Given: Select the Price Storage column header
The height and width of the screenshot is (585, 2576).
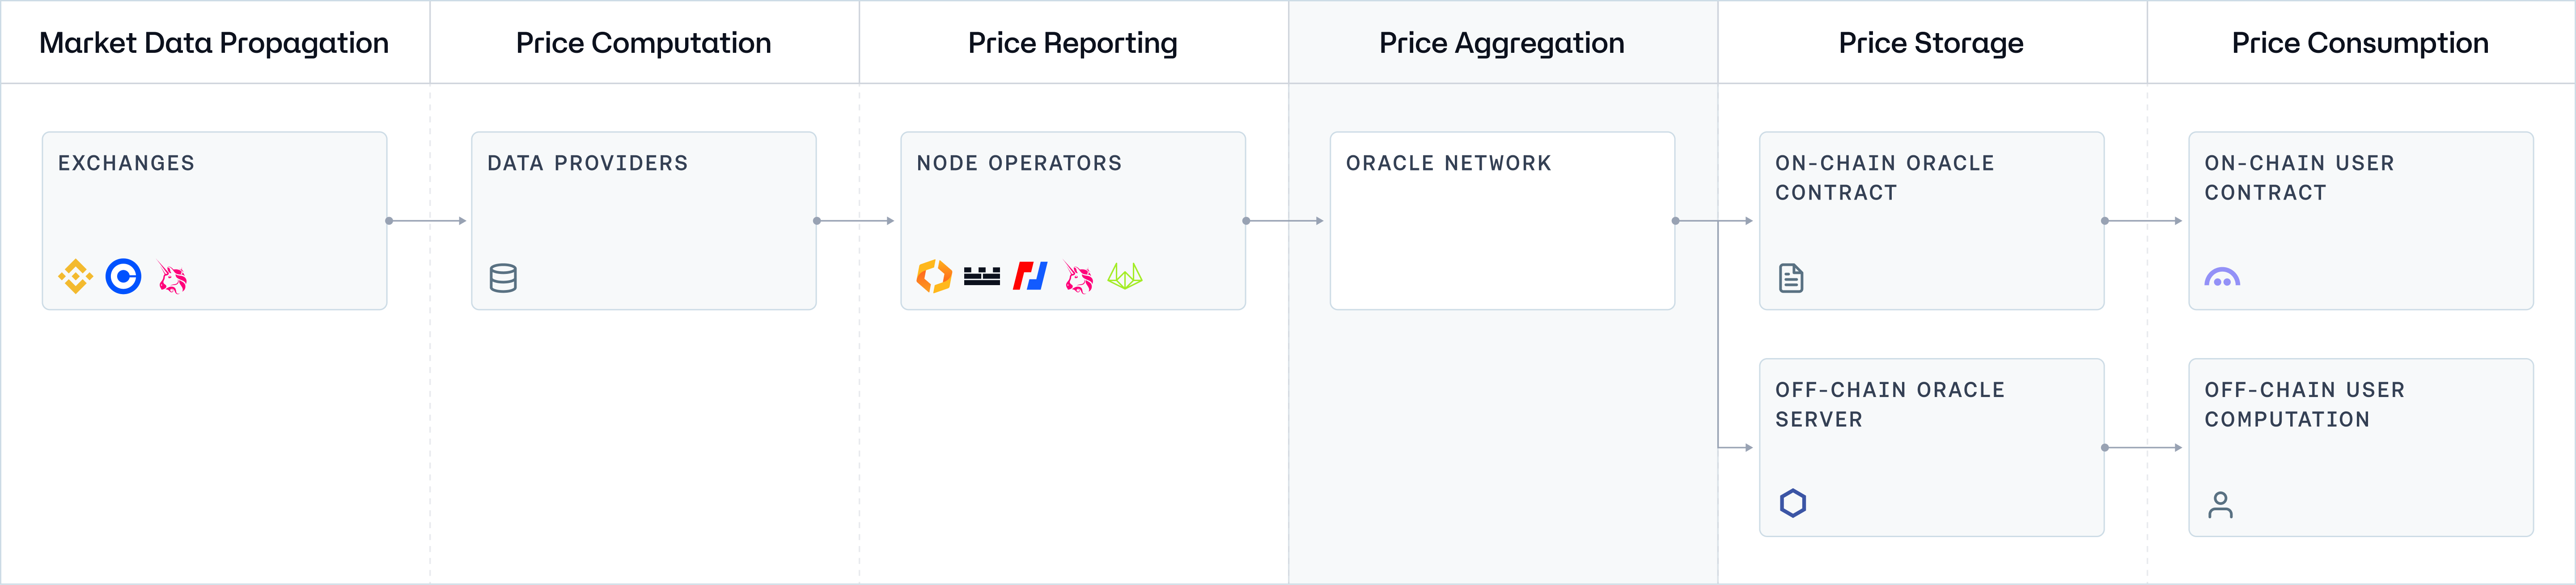Looking at the screenshot, I should click(x=1930, y=43).
